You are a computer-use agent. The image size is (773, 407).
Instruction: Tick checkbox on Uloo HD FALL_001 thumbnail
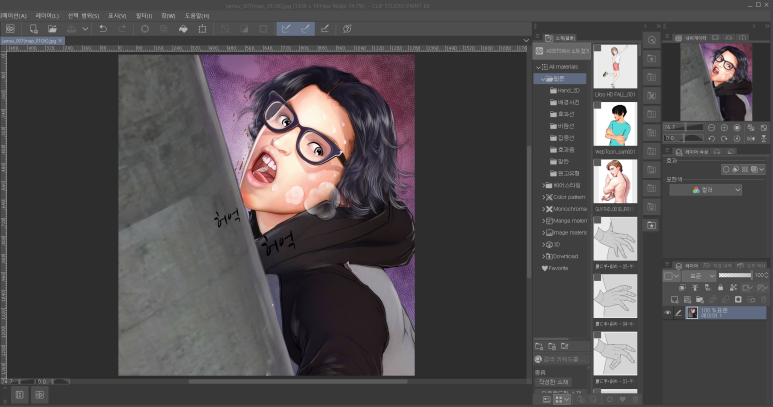pyautogui.click(x=597, y=48)
